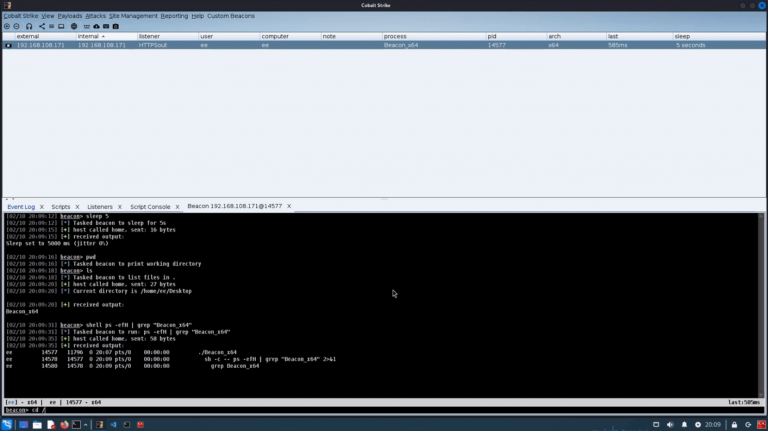
Task: Switch to the Scripts tab
Action: tap(61, 207)
